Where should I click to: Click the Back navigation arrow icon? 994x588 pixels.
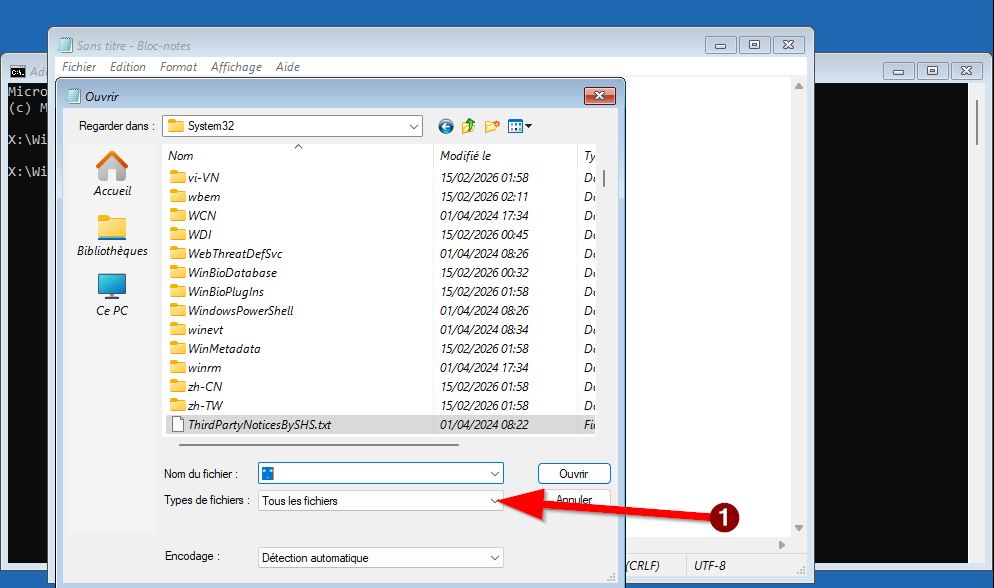point(446,126)
